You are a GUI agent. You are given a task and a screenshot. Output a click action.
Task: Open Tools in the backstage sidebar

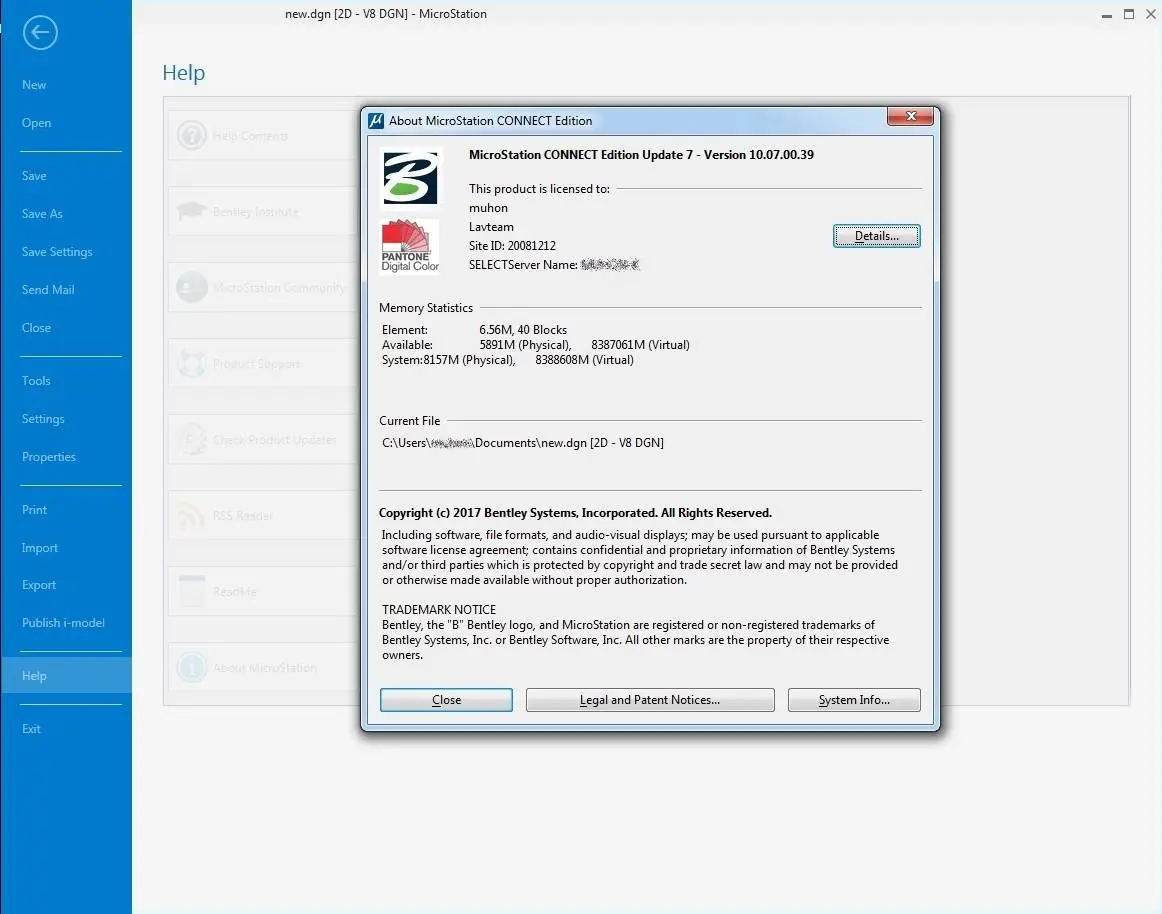click(36, 381)
